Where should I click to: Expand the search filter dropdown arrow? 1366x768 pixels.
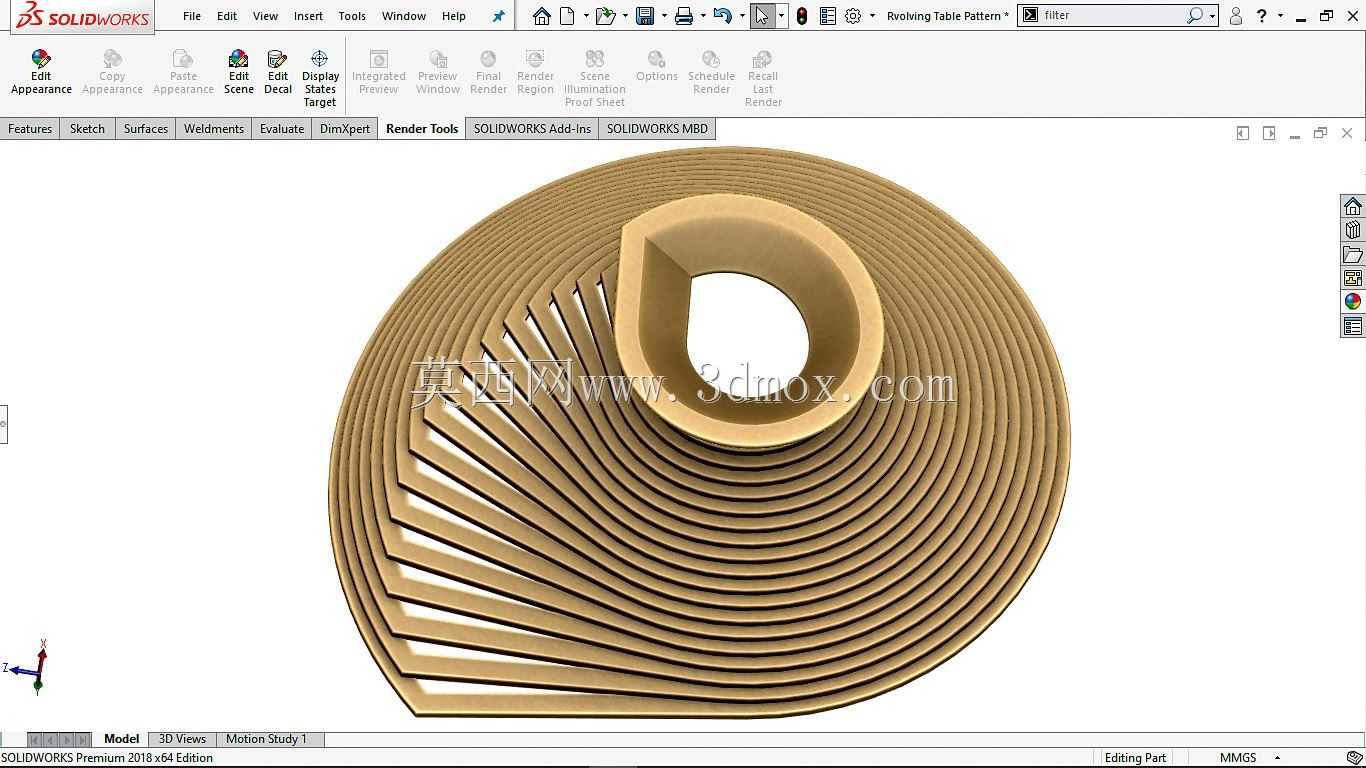tap(1212, 16)
